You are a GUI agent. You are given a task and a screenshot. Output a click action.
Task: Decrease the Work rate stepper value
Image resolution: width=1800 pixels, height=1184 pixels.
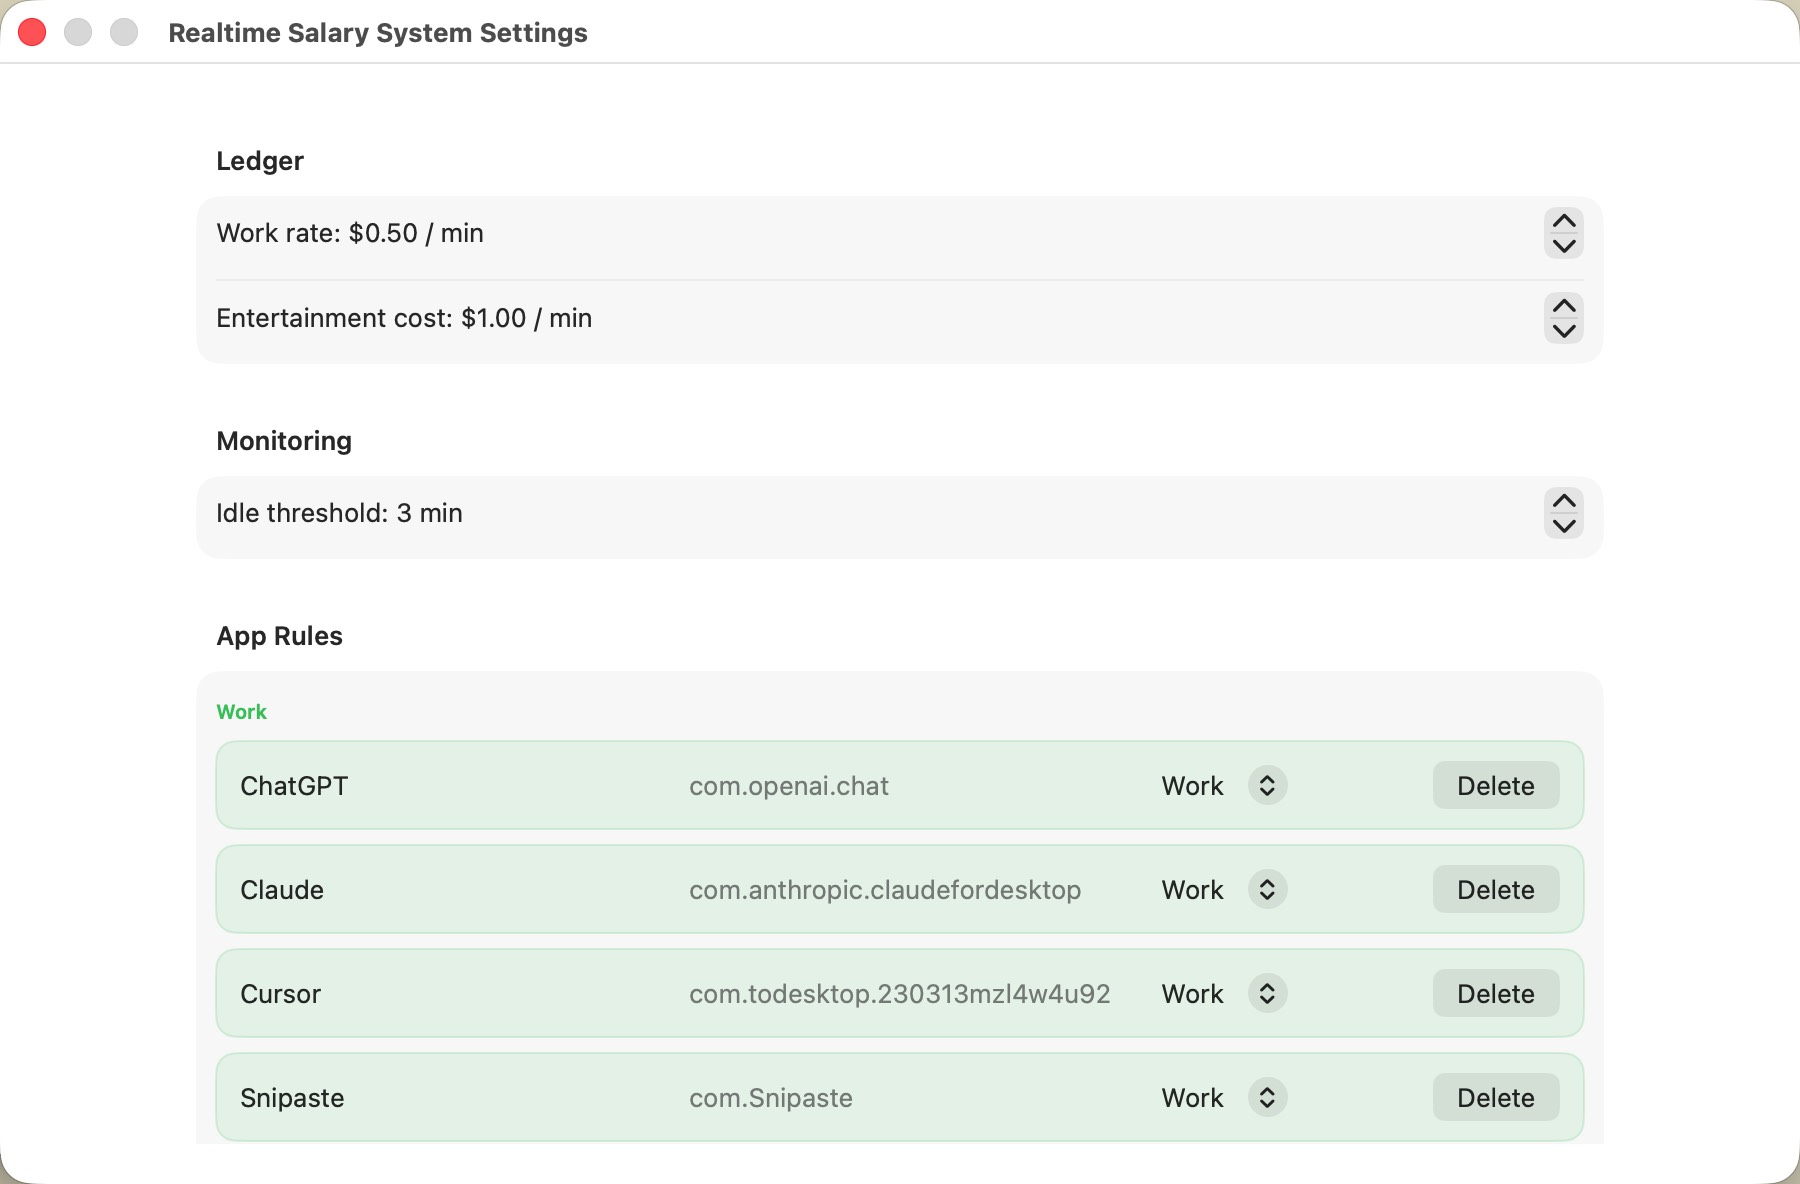click(1564, 246)
